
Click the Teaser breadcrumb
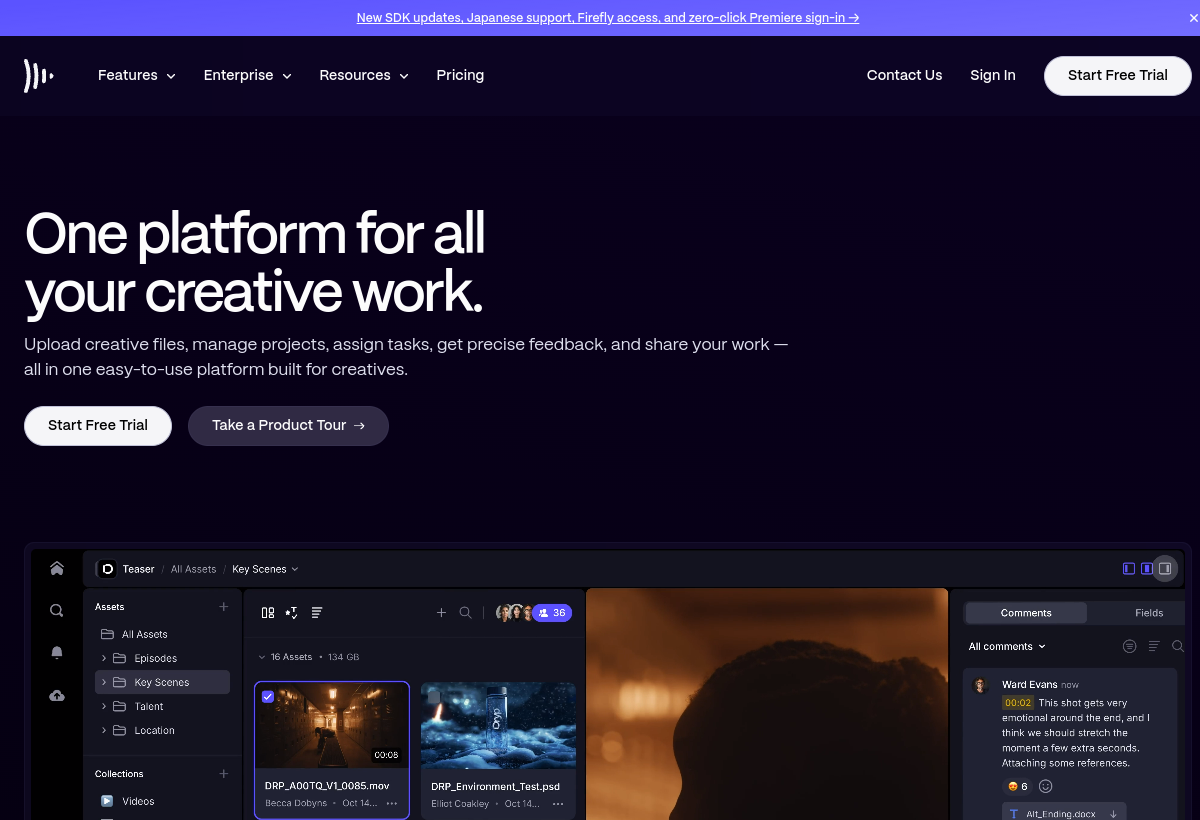tap(138, 569)
